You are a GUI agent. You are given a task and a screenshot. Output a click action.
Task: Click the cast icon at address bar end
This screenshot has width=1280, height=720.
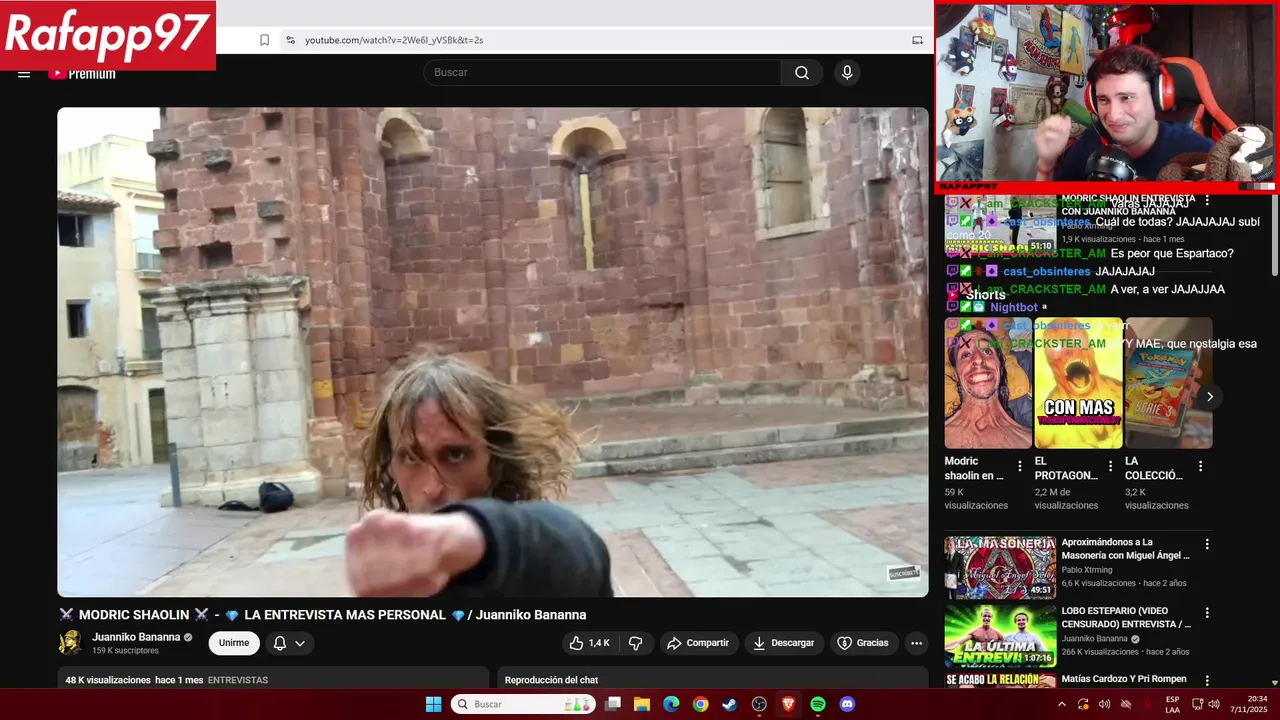point(917,40)
